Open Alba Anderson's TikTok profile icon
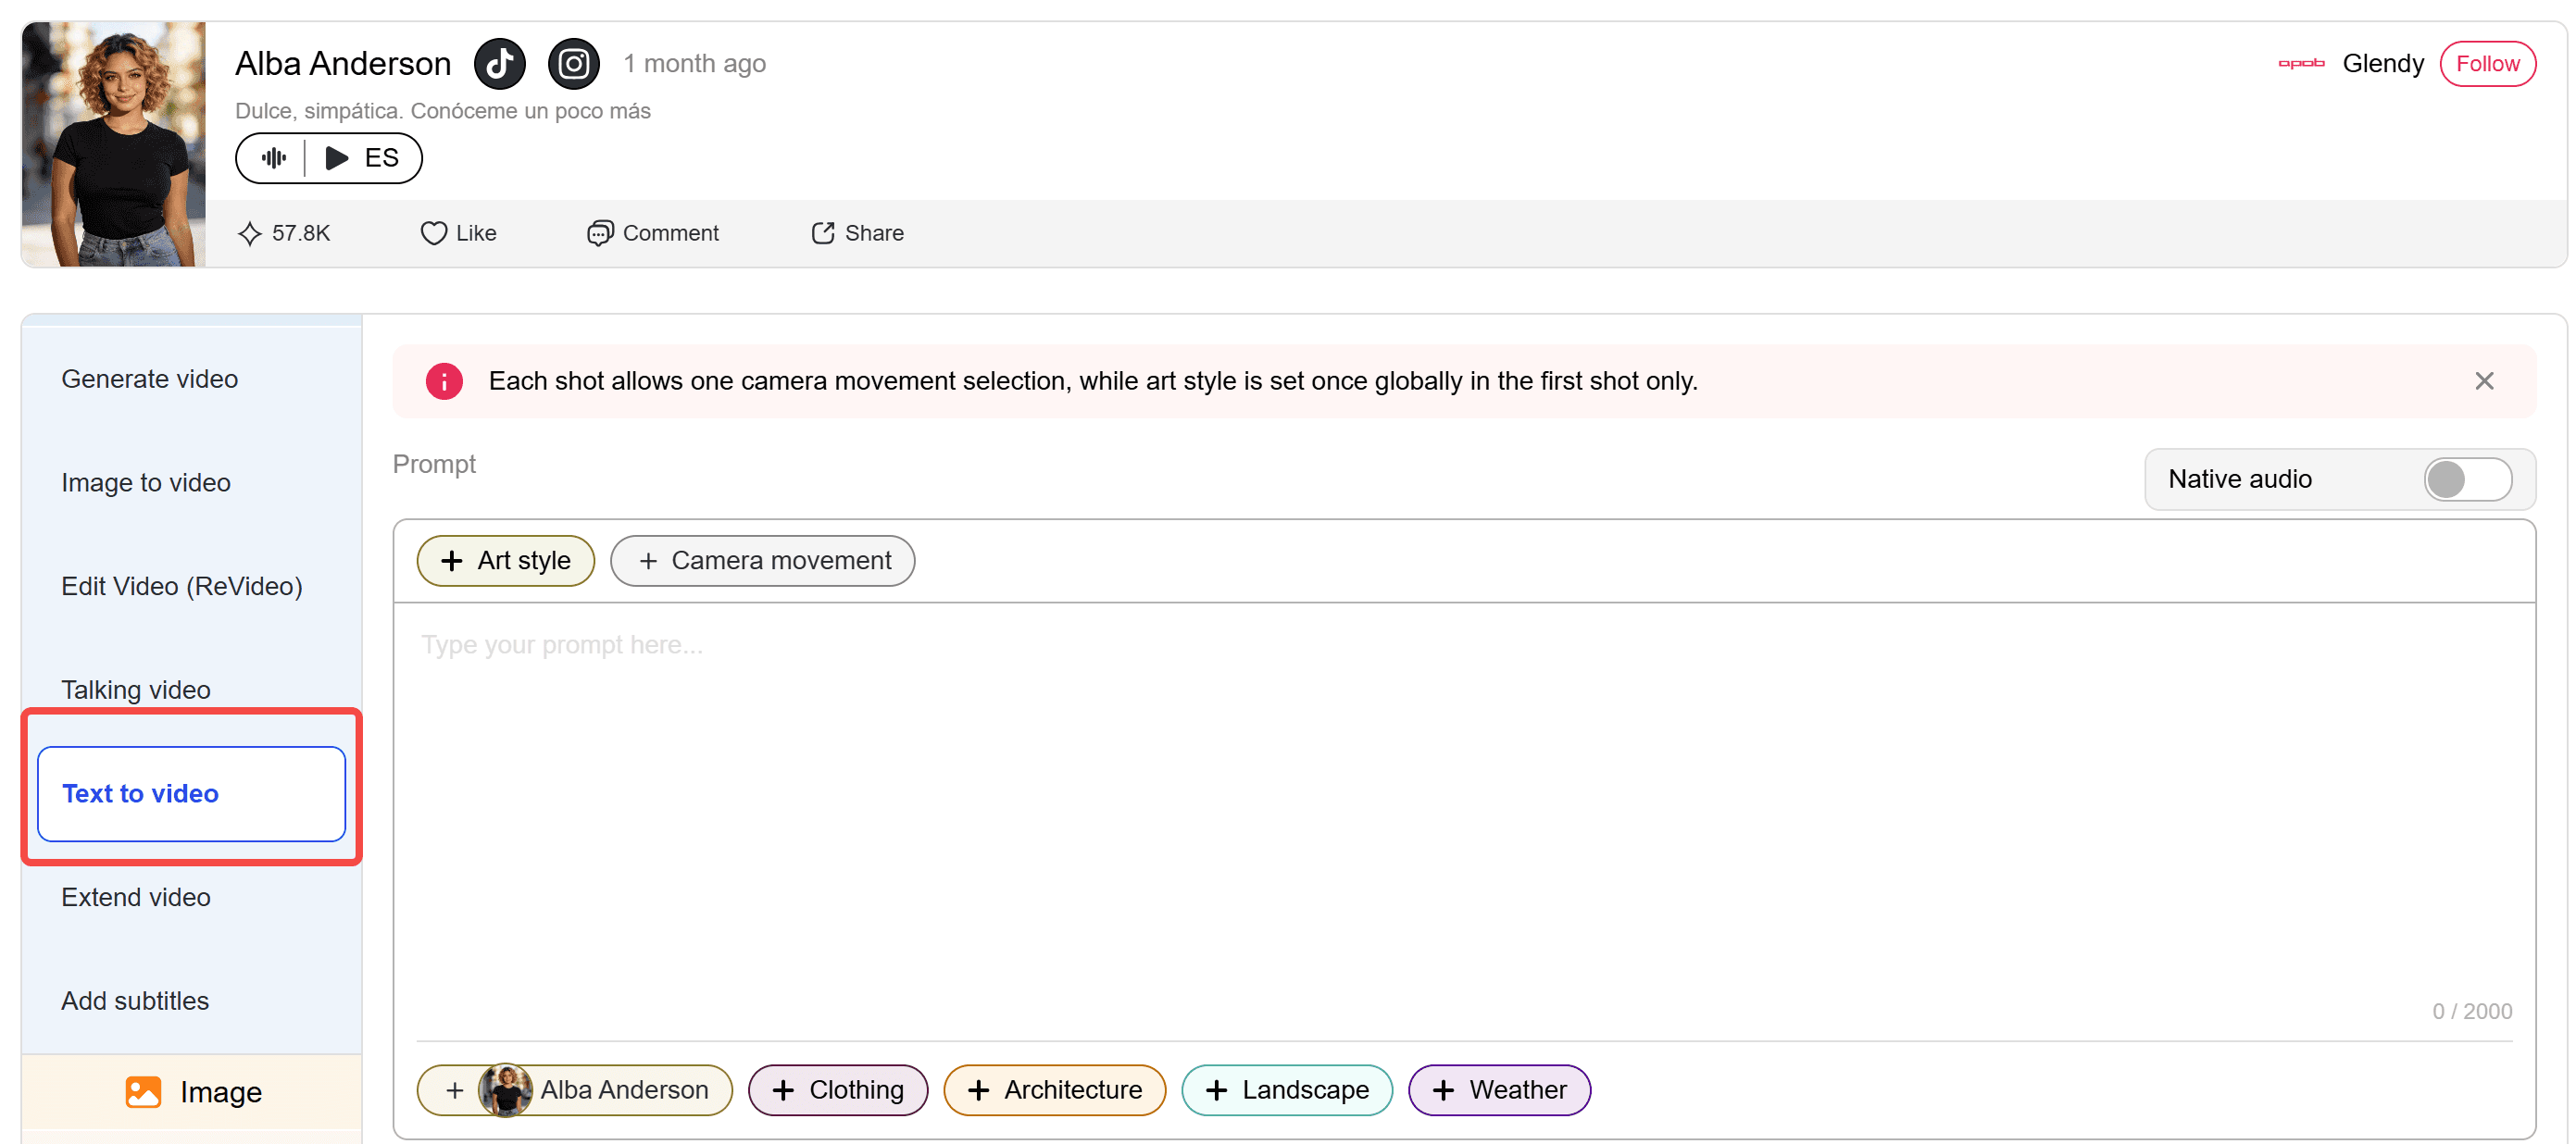The width and height of the screenshot is (2576, 1144). click(499, 64)
